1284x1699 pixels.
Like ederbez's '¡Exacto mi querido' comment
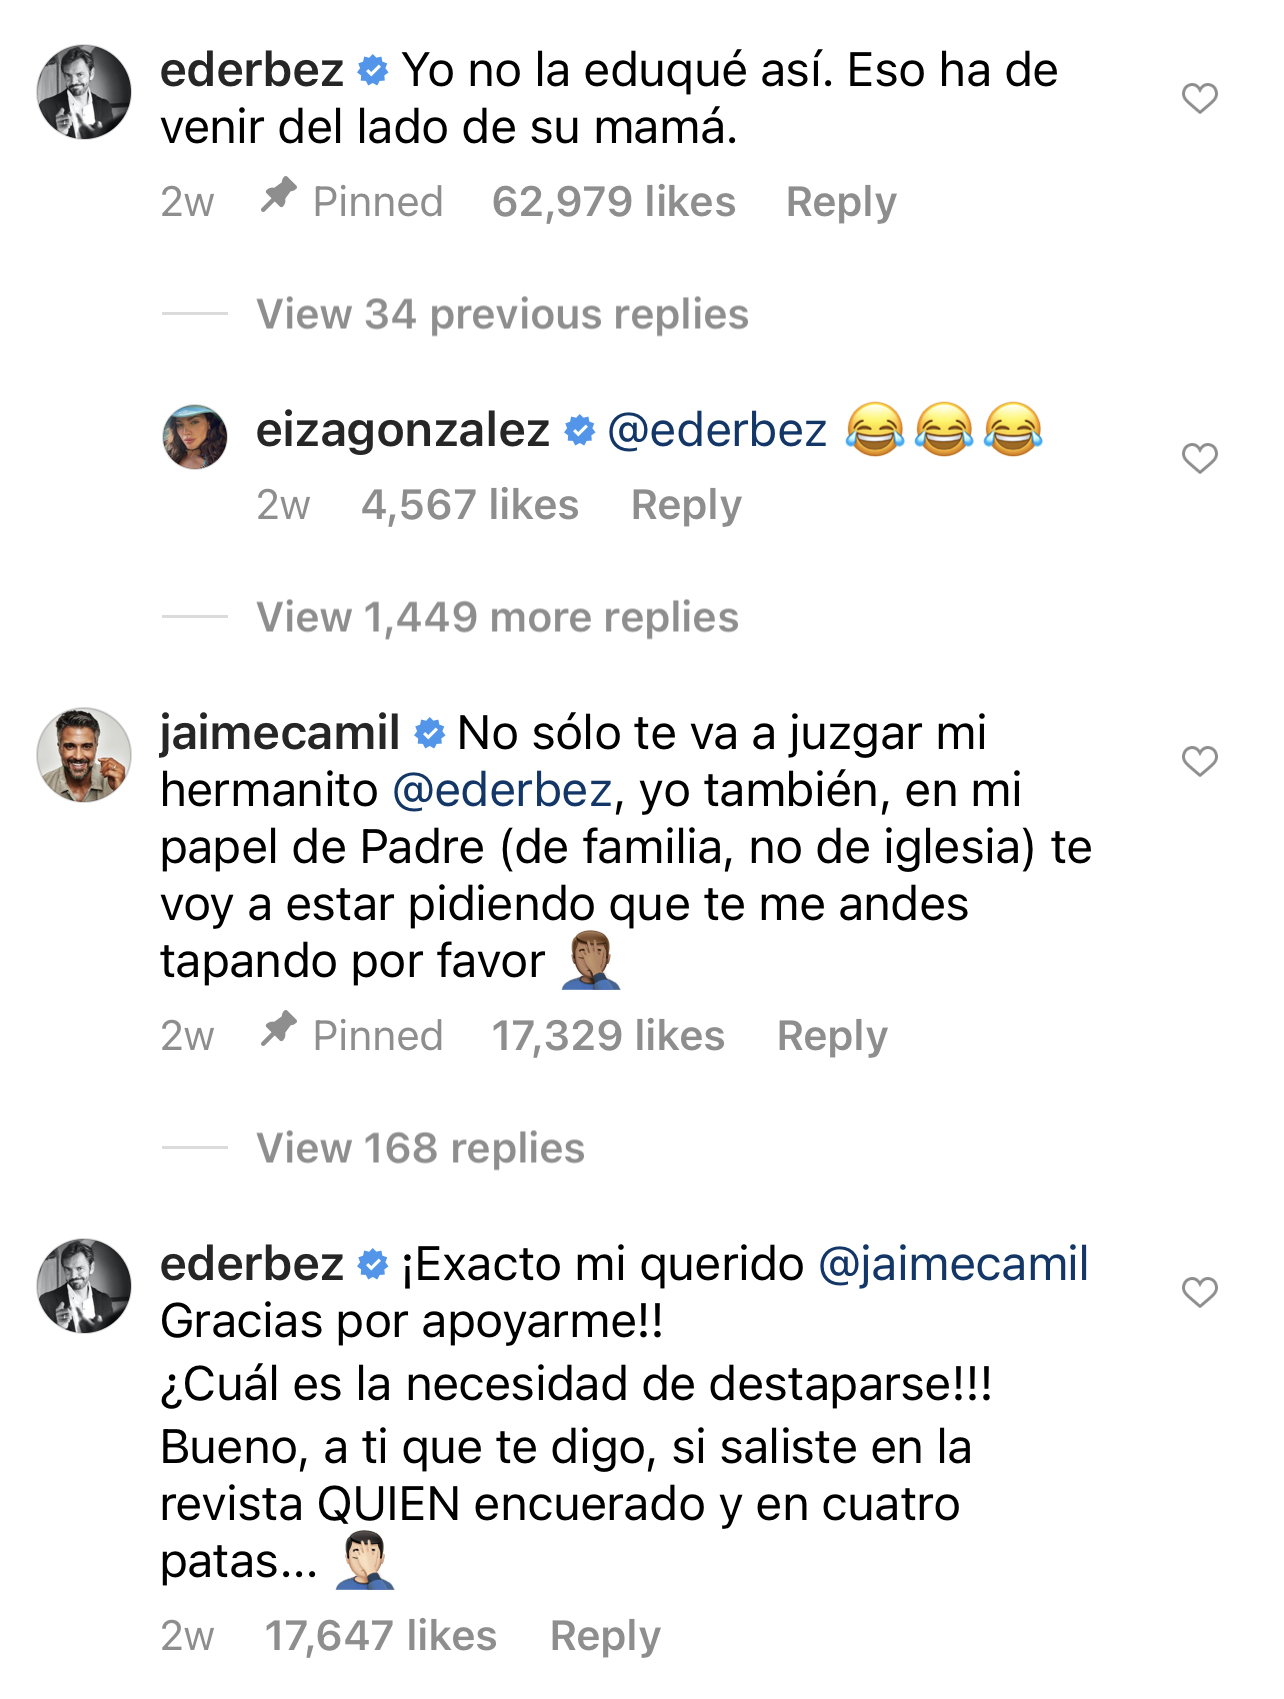1199,1292
